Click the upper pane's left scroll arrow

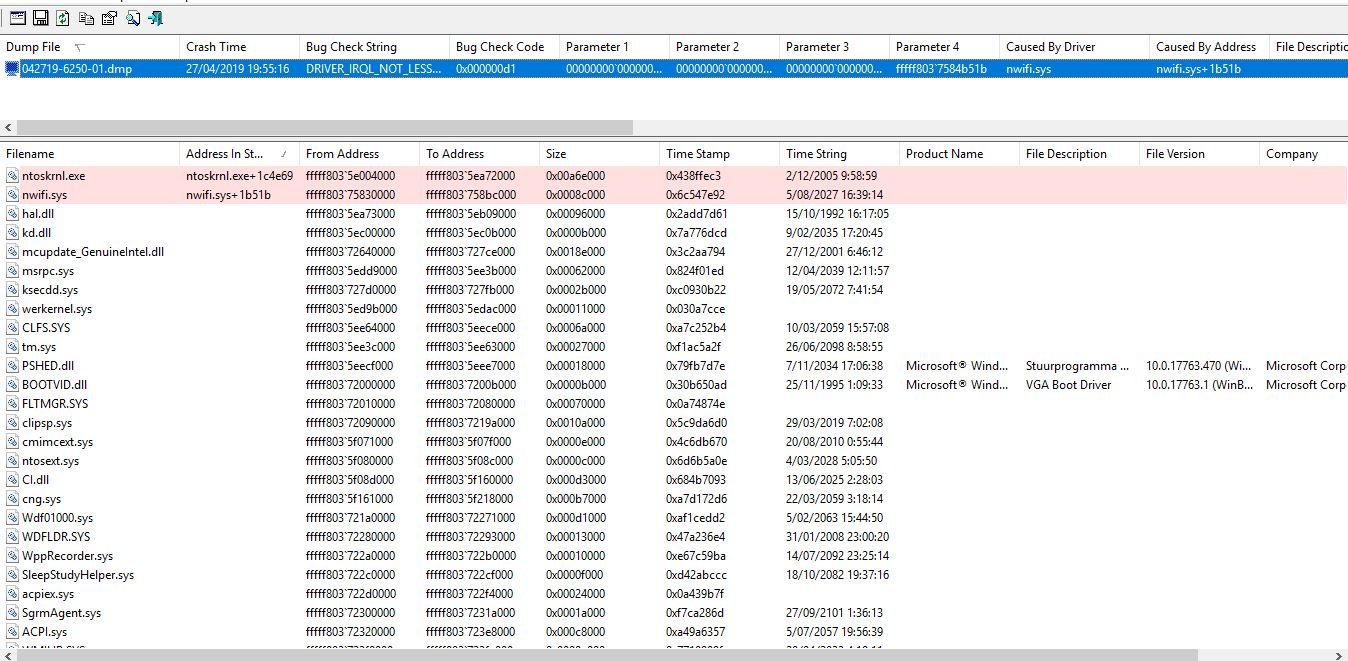8,128
